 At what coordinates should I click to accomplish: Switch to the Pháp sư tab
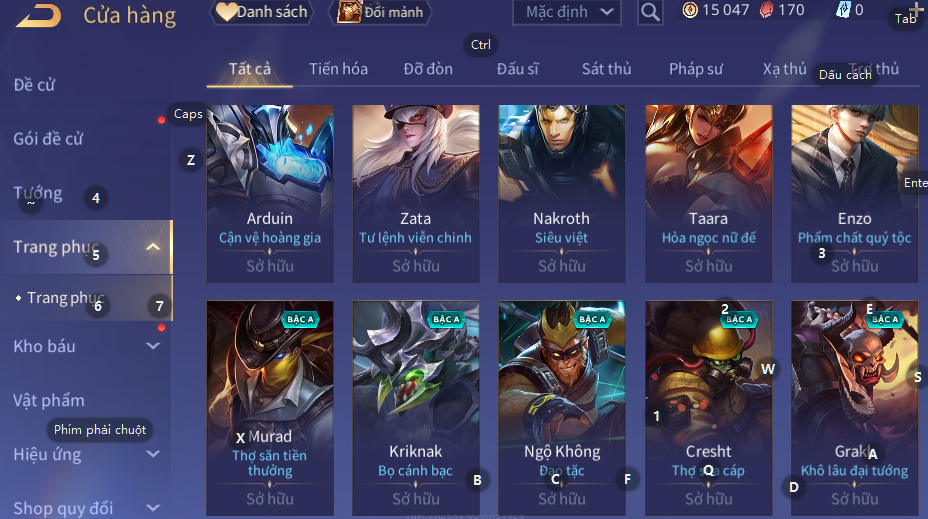coord(696,69)
